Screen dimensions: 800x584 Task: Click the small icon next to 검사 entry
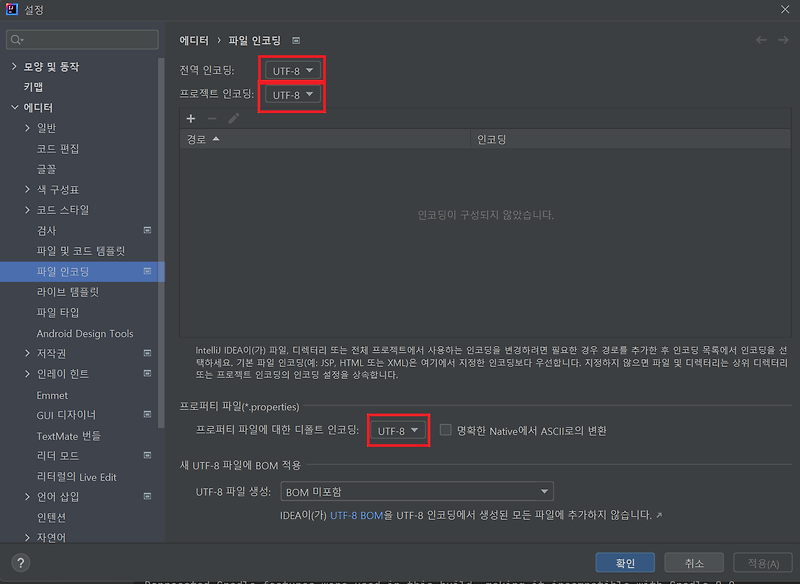(x=145, y=230)
